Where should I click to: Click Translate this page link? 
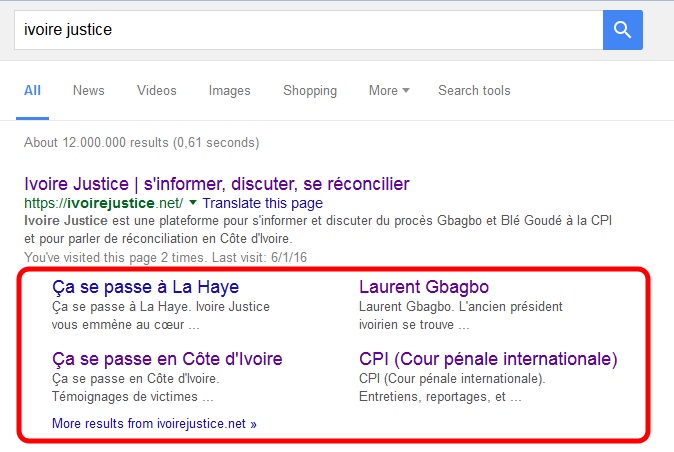pos(263,203)
